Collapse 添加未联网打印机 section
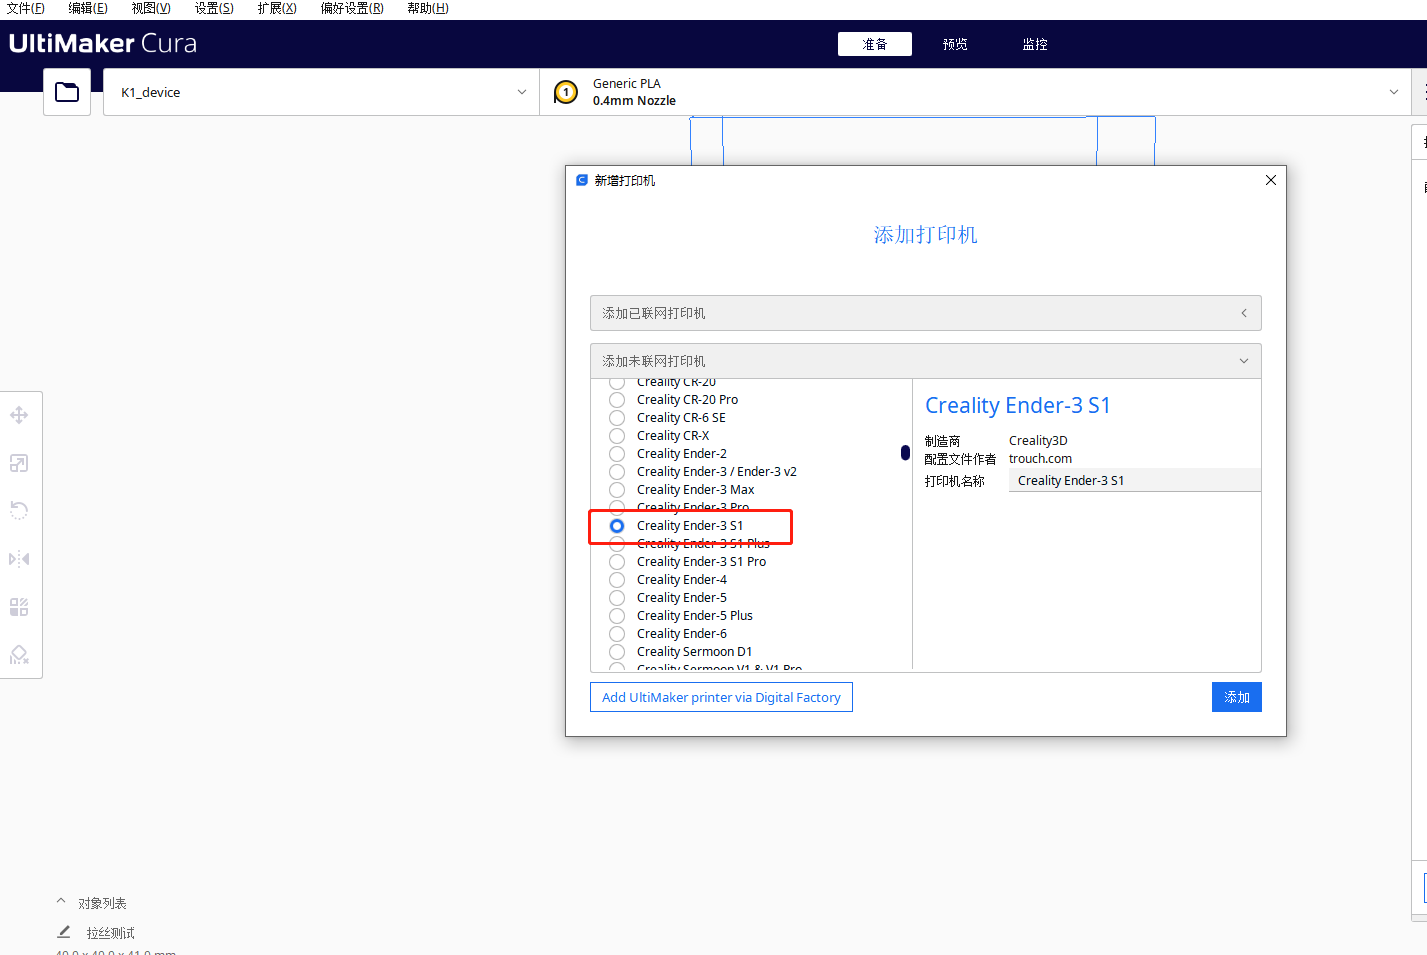 click(925, 361)
